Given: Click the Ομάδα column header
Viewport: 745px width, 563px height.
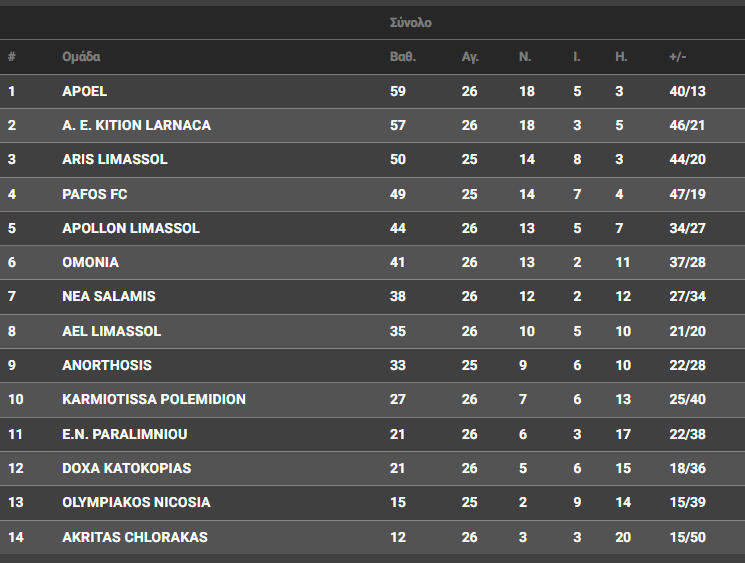Looking at the screenshot, I should [81, 57].
